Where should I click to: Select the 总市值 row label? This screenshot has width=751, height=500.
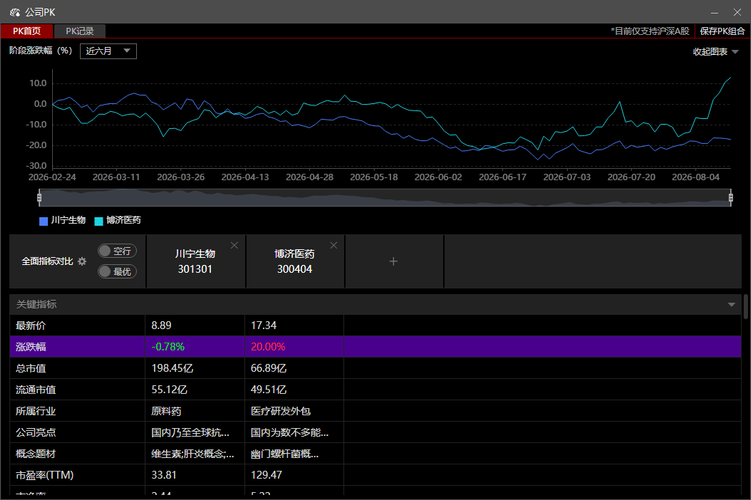coord(31,368)
